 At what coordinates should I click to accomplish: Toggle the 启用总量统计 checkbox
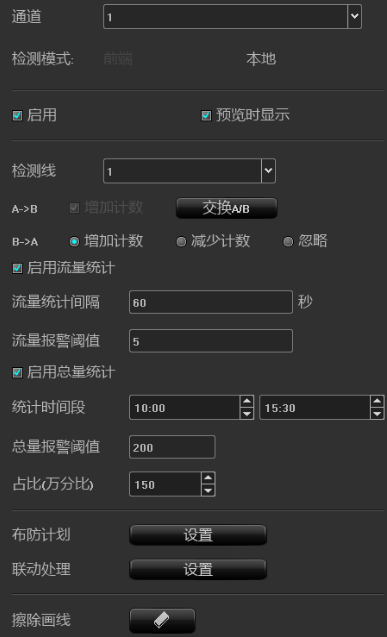coord(17,372)
